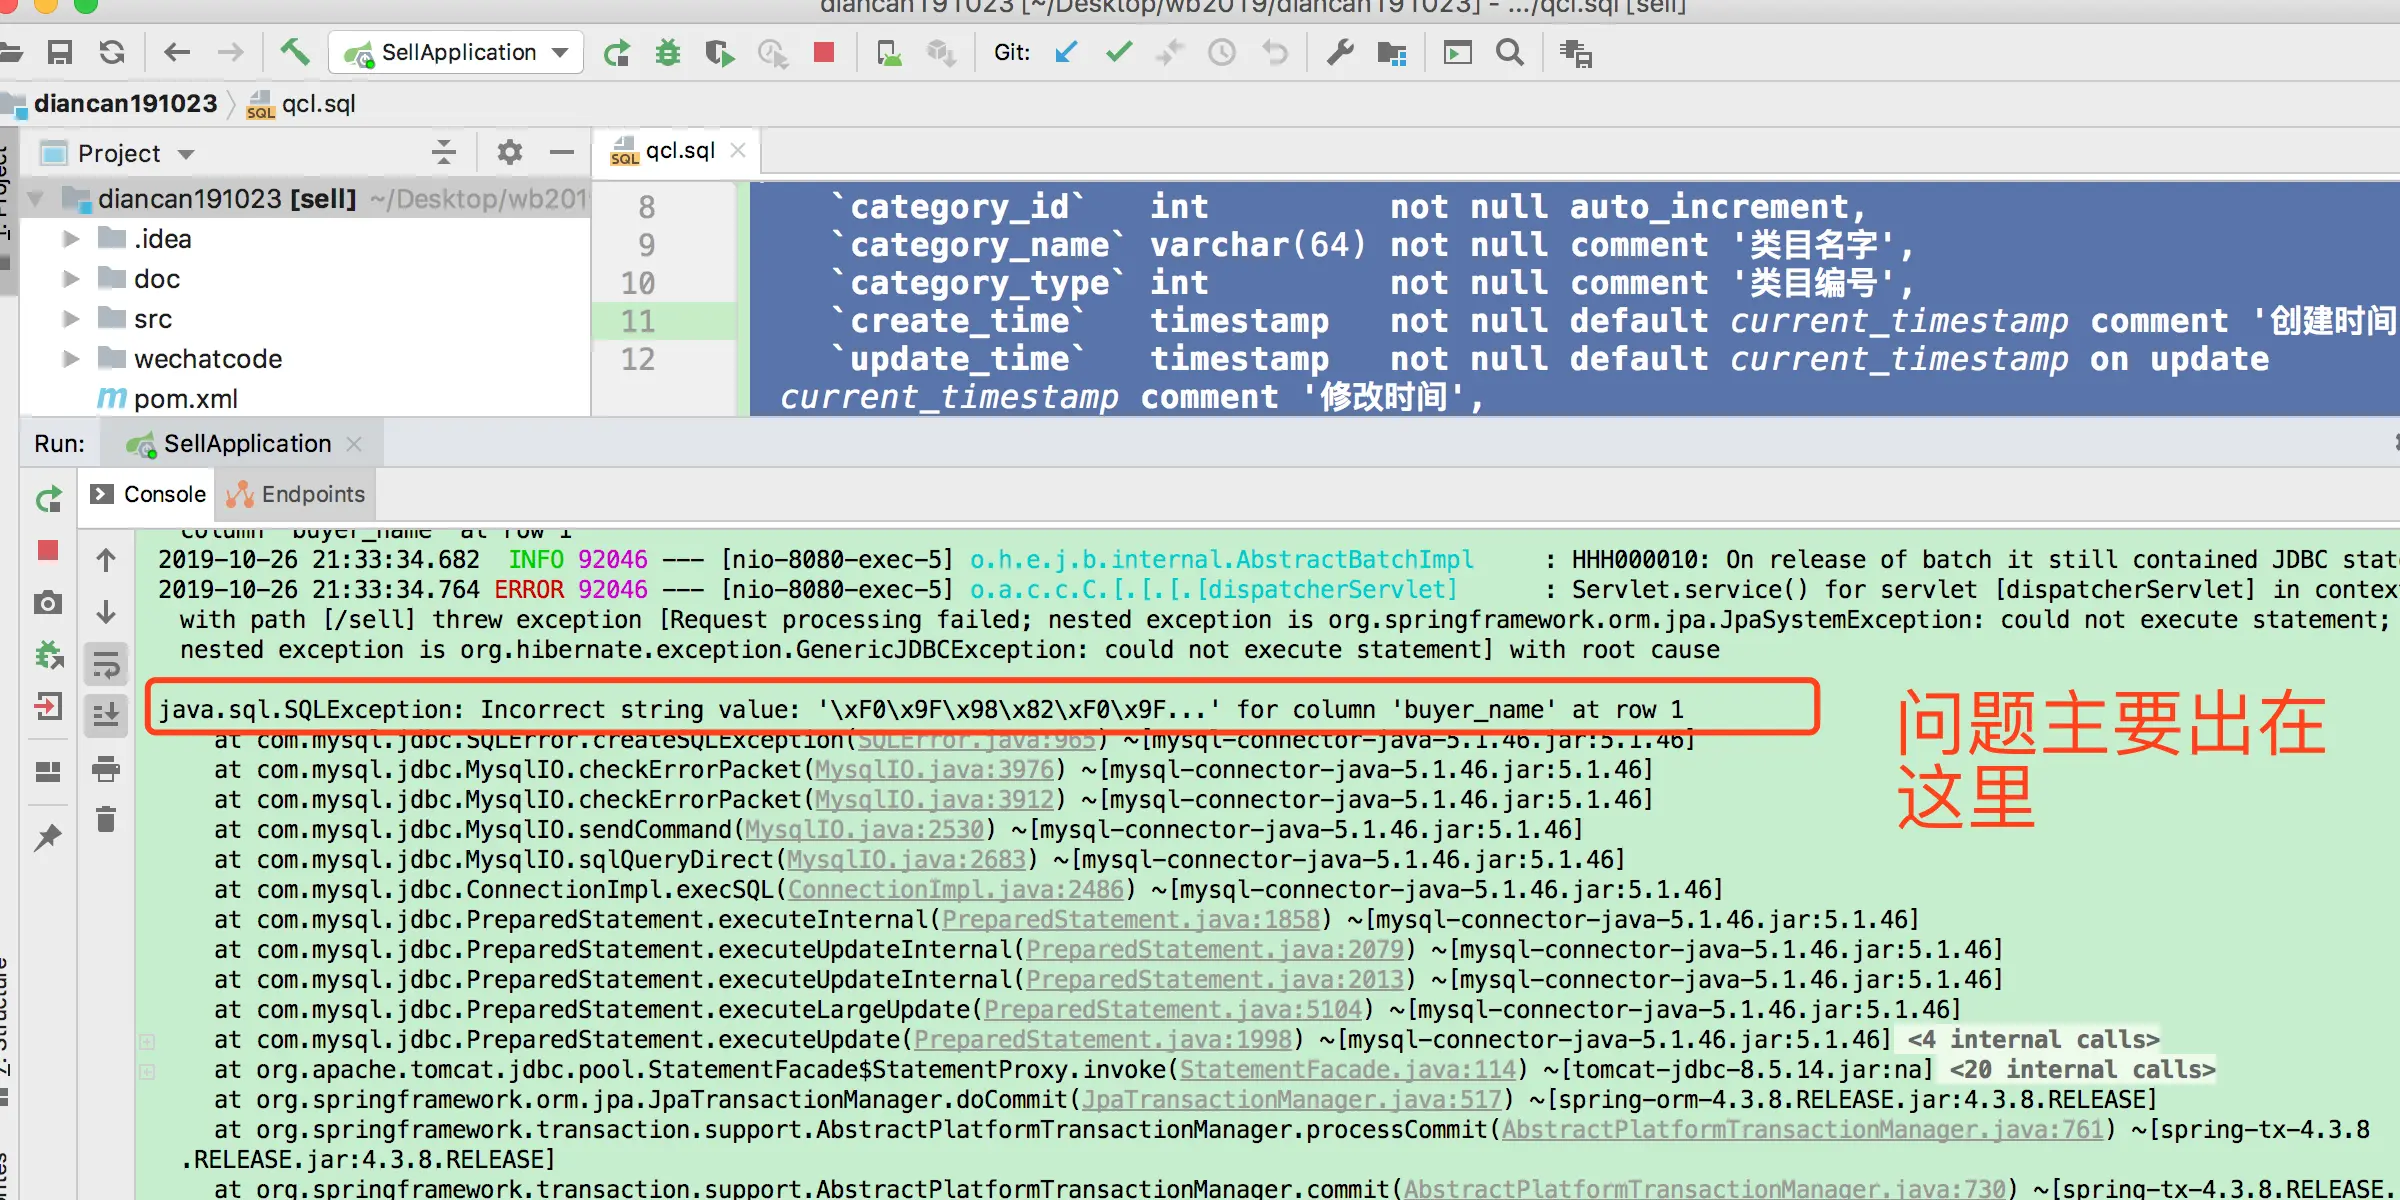Click the Clear All trash icon in the console
The image size is (2400, 1200).
coord(106,820)
